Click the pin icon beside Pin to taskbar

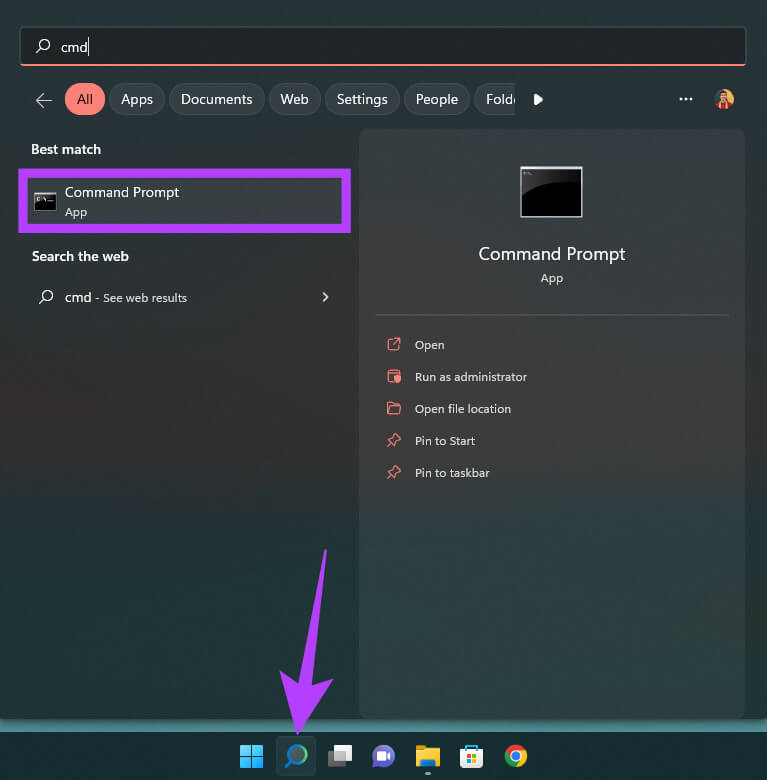tap(394, 472)
